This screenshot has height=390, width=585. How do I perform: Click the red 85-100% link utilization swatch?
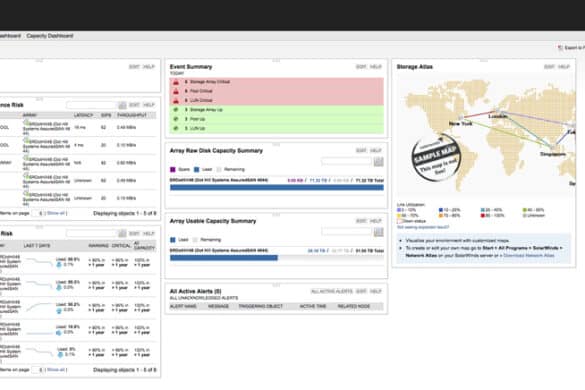point(483,215)
